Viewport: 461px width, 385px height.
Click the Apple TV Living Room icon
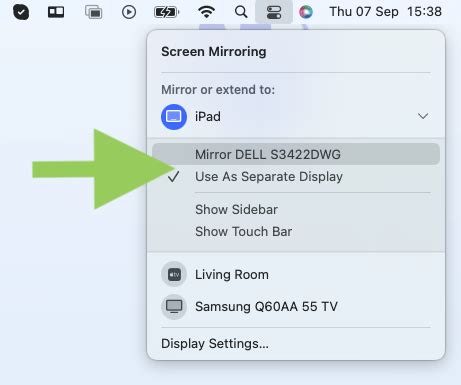coord(174,275)
